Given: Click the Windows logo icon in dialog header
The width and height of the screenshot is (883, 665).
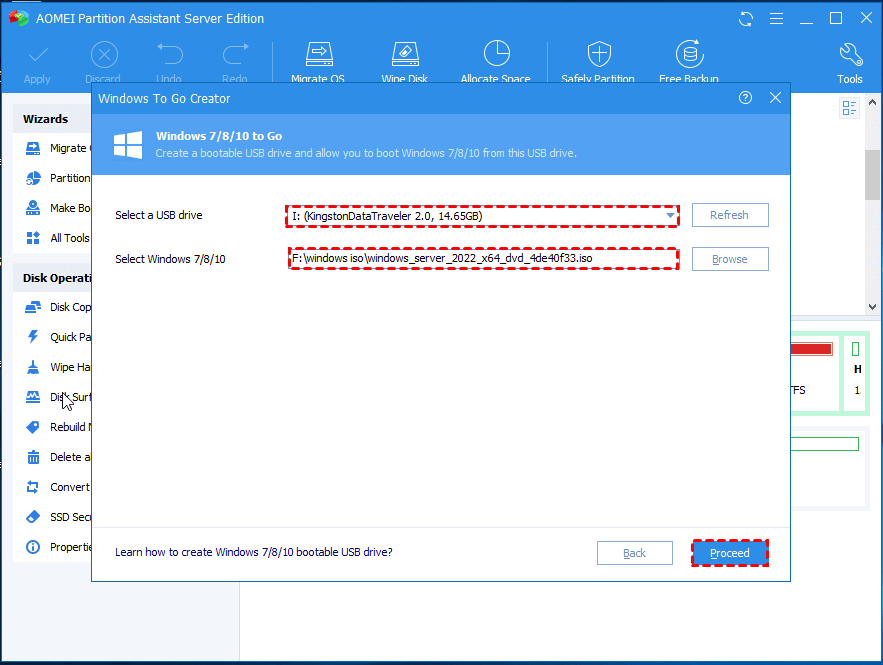Looking at the screenshot, I should click(128, 145).
